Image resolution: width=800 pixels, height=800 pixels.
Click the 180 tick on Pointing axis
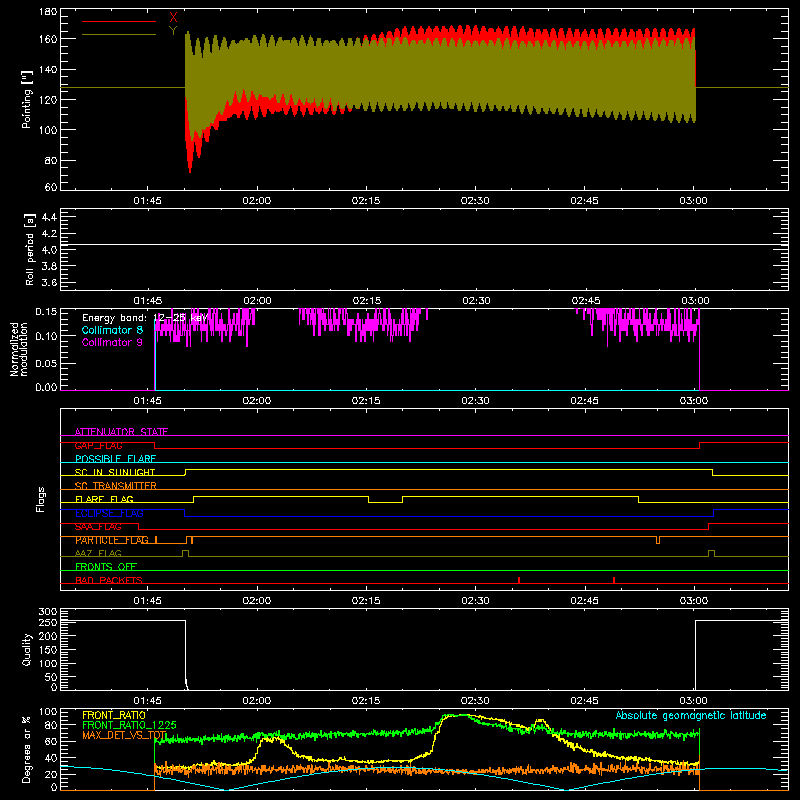click(x=47, y=12)
